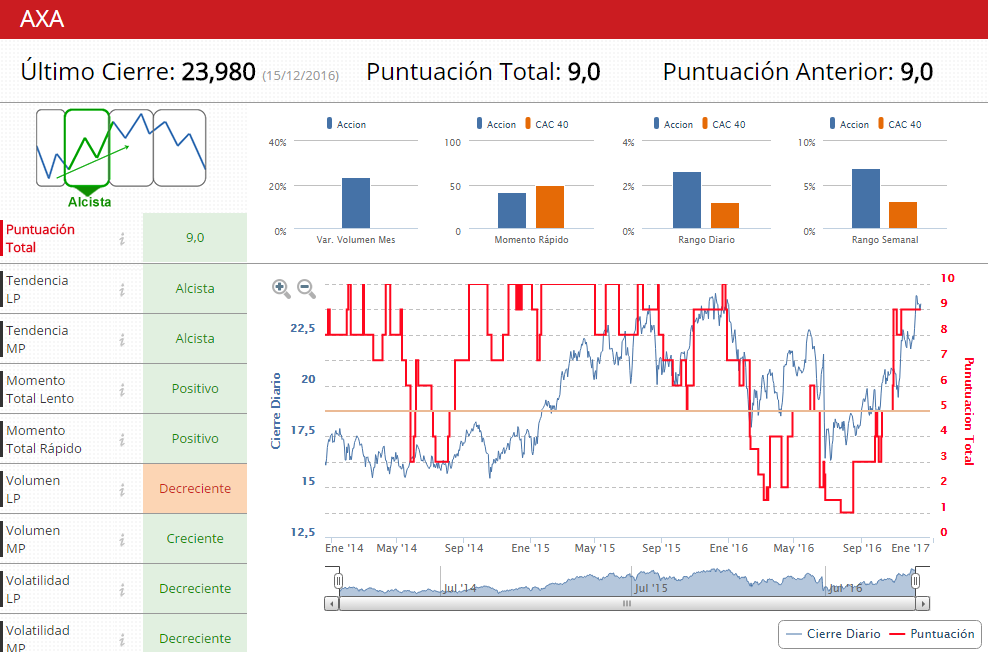Toggle Accion legend in Momento Rápido chart
Screen dimensions: 989x652
pyautogui.click(x=496, y=124)
